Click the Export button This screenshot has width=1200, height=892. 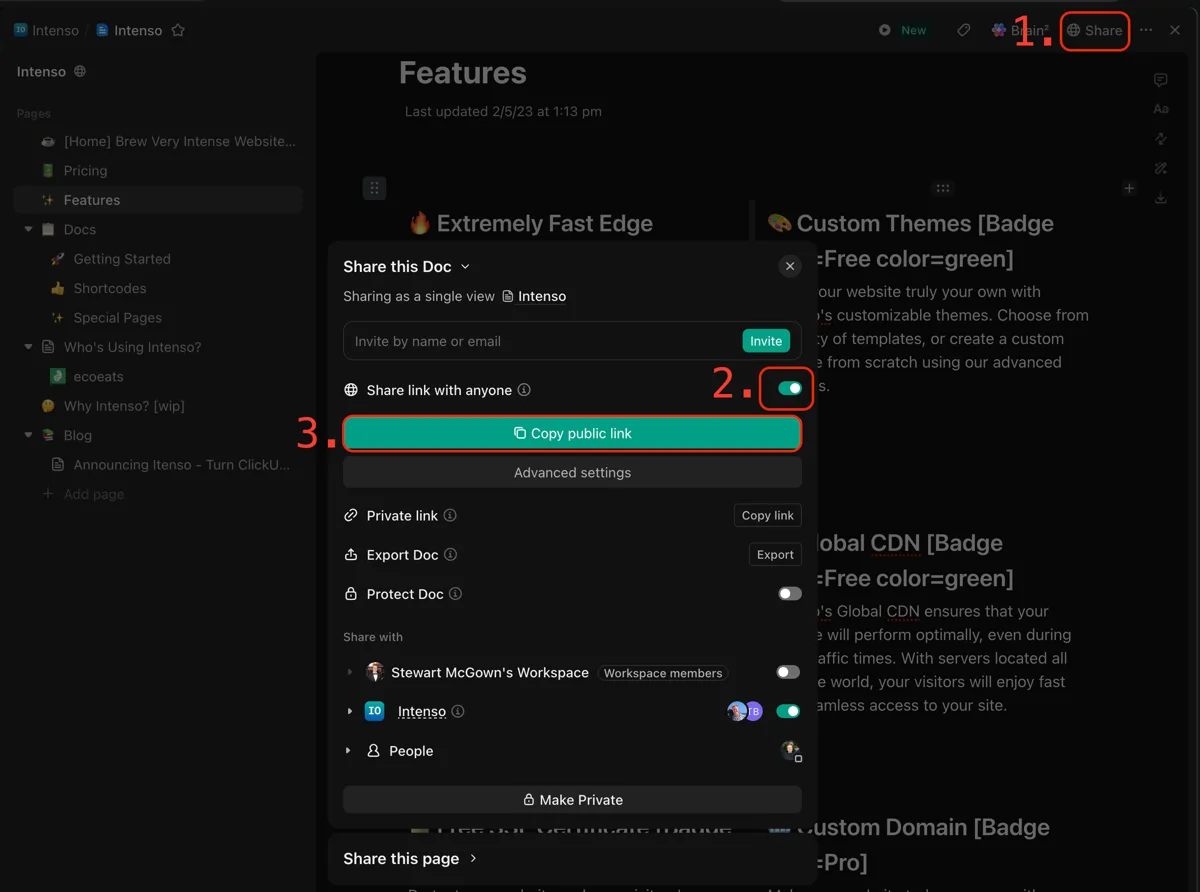click(x=775, y=555)
